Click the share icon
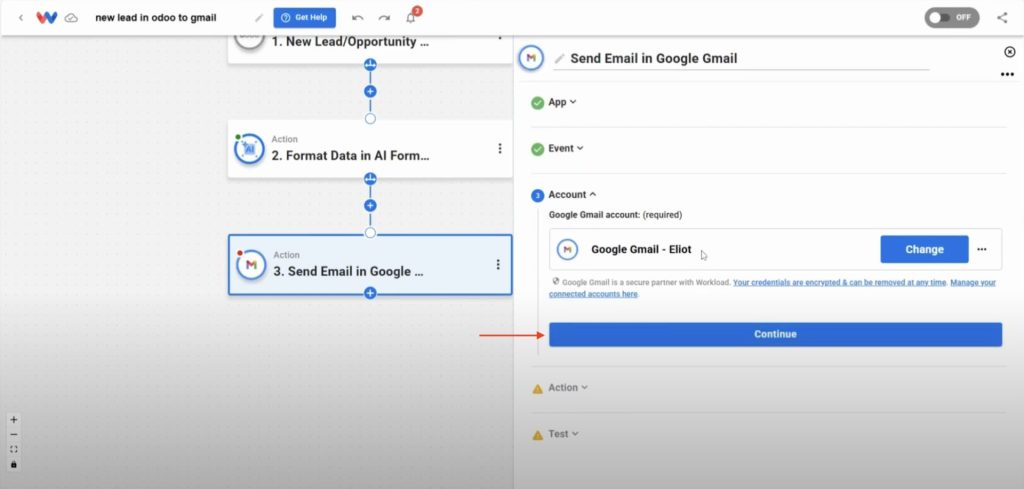Viewport: 1024px width, 489px height. (1002, 18)
